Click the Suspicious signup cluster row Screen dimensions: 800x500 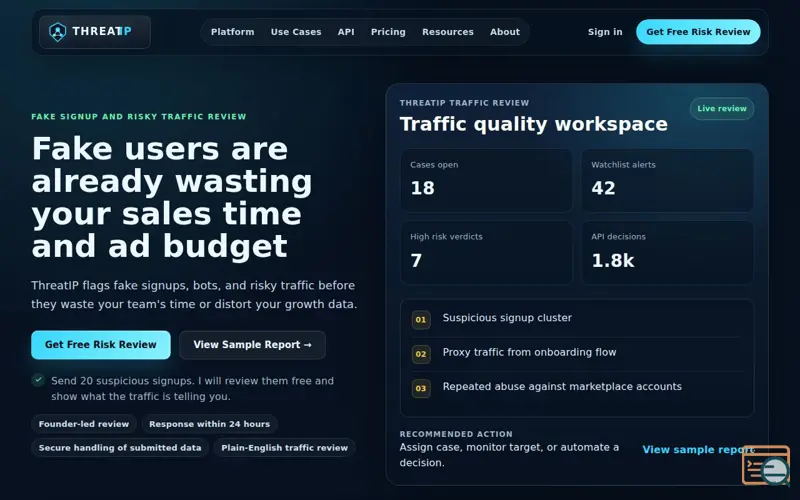(x=577, y=319)
